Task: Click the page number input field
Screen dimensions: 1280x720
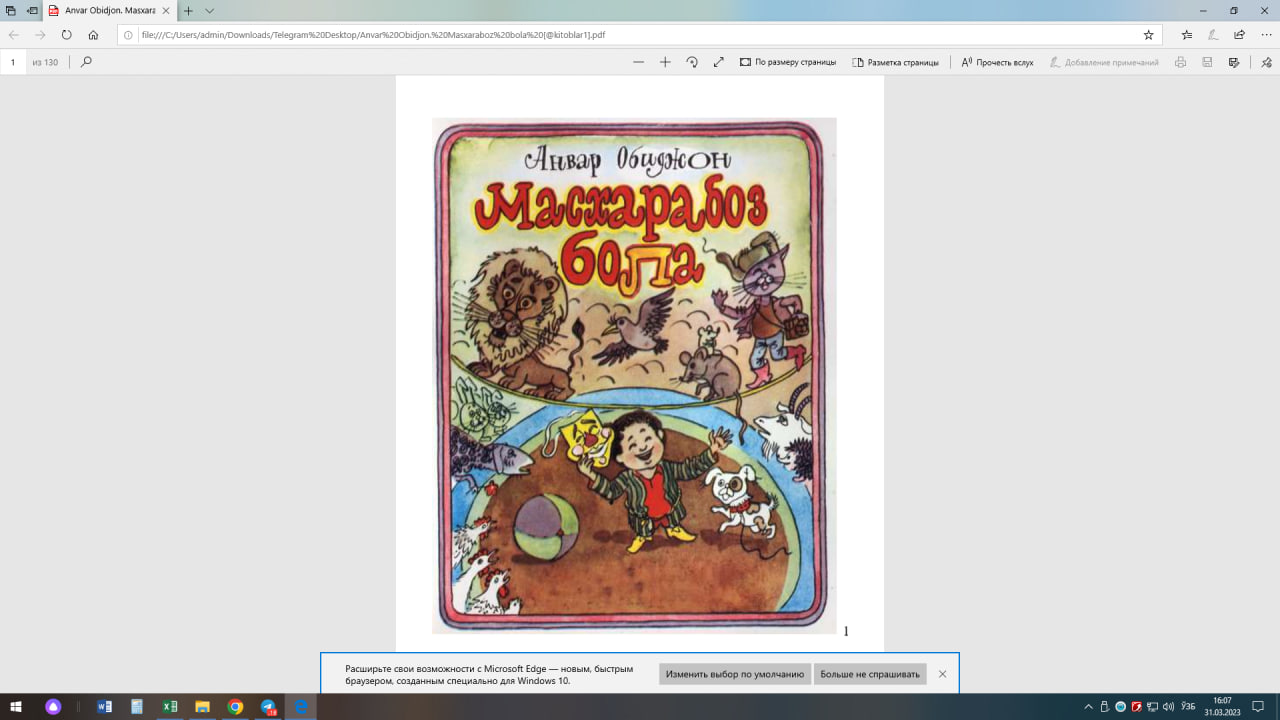Action: click(13, 62)
